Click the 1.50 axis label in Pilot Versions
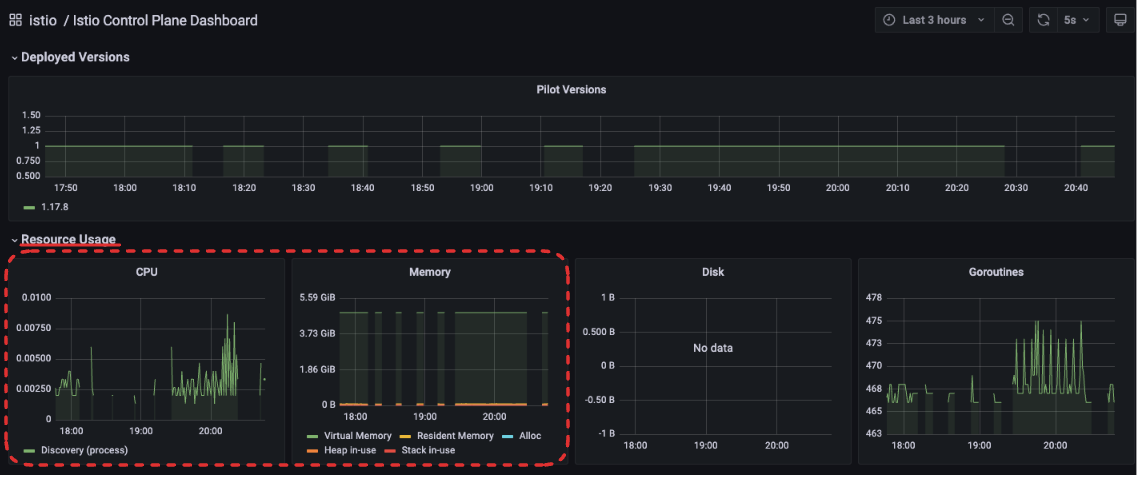This screenshot has width=1138, height=478. click(32, 115)
